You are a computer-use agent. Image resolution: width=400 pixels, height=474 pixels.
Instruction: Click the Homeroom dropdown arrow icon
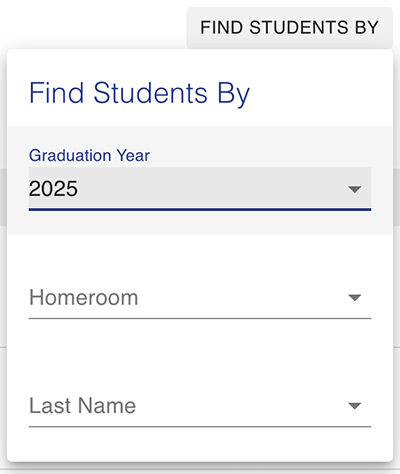(x=354, y=297)
